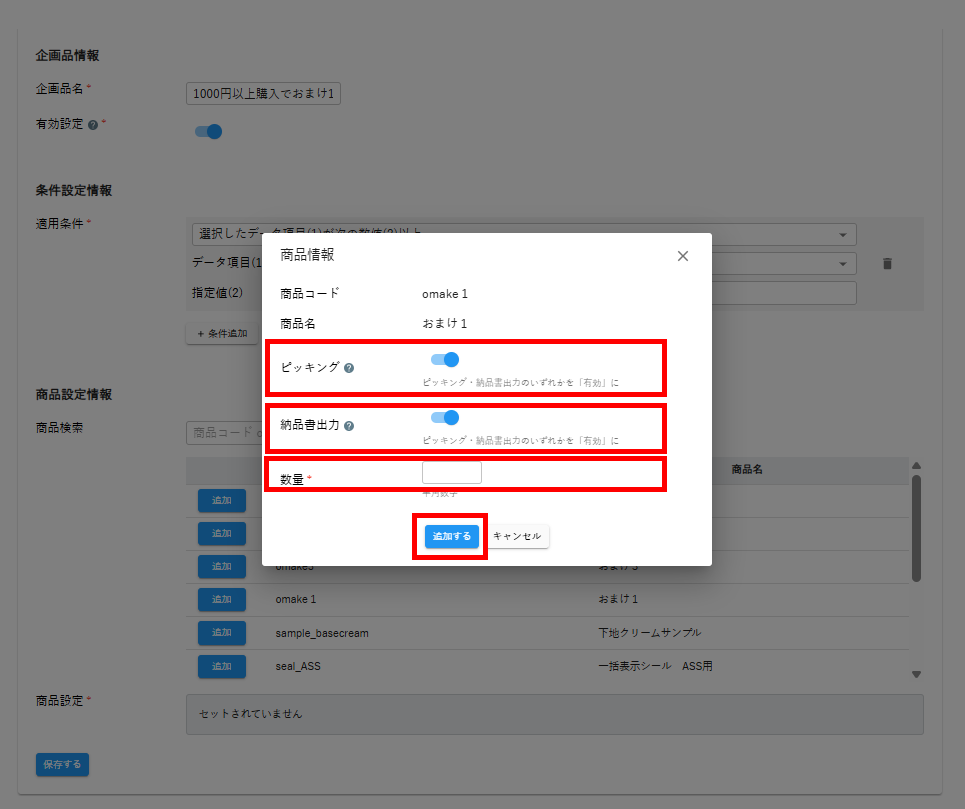This screenshot has height=809, width=965.
Task: Click help icon beside 有効設定 label
Action: pos(93,126)
